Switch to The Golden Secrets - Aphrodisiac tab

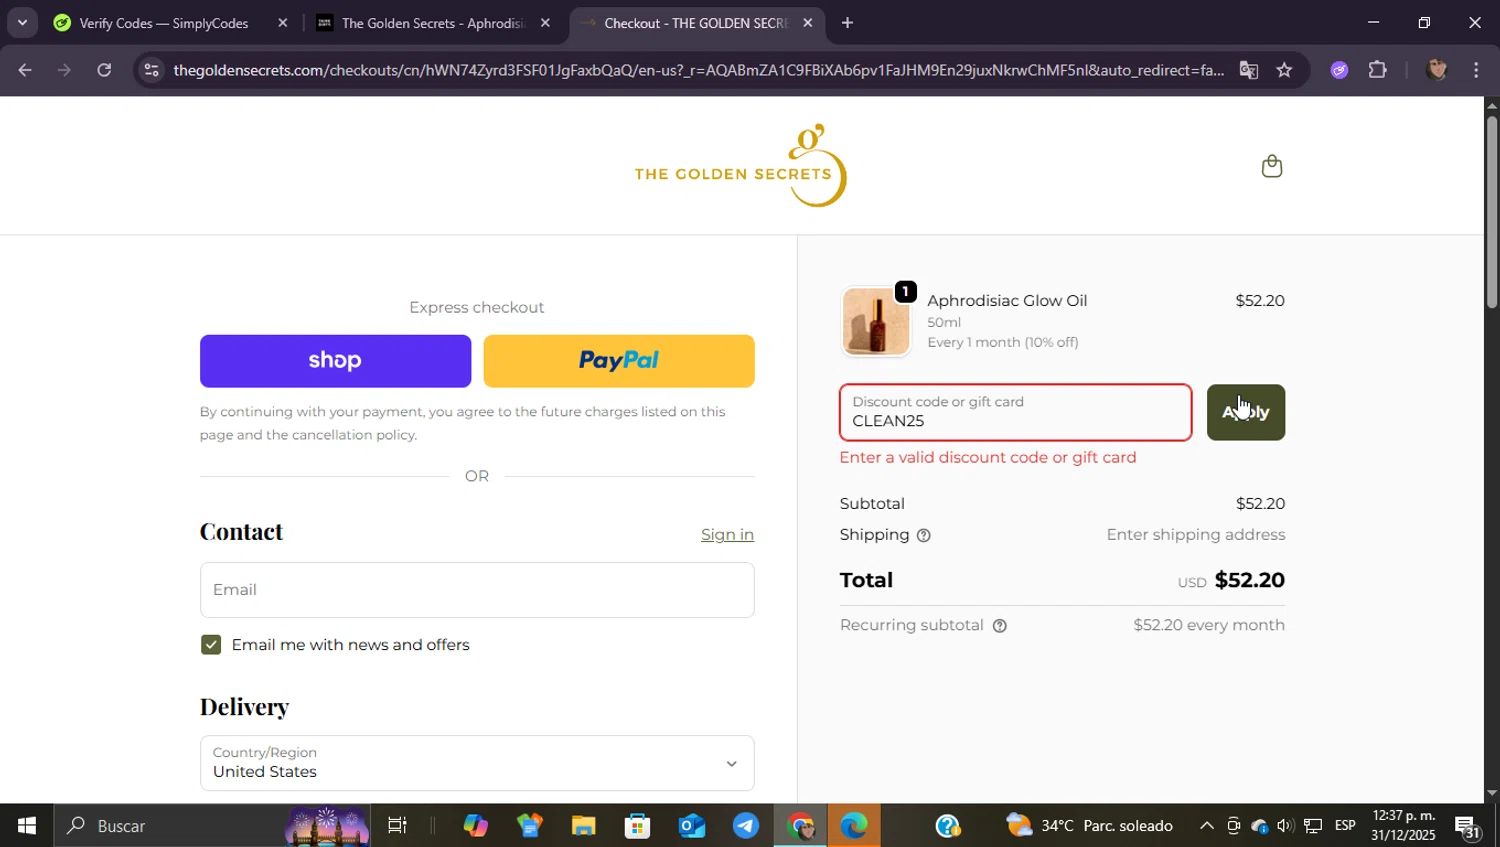click(432, 23)
